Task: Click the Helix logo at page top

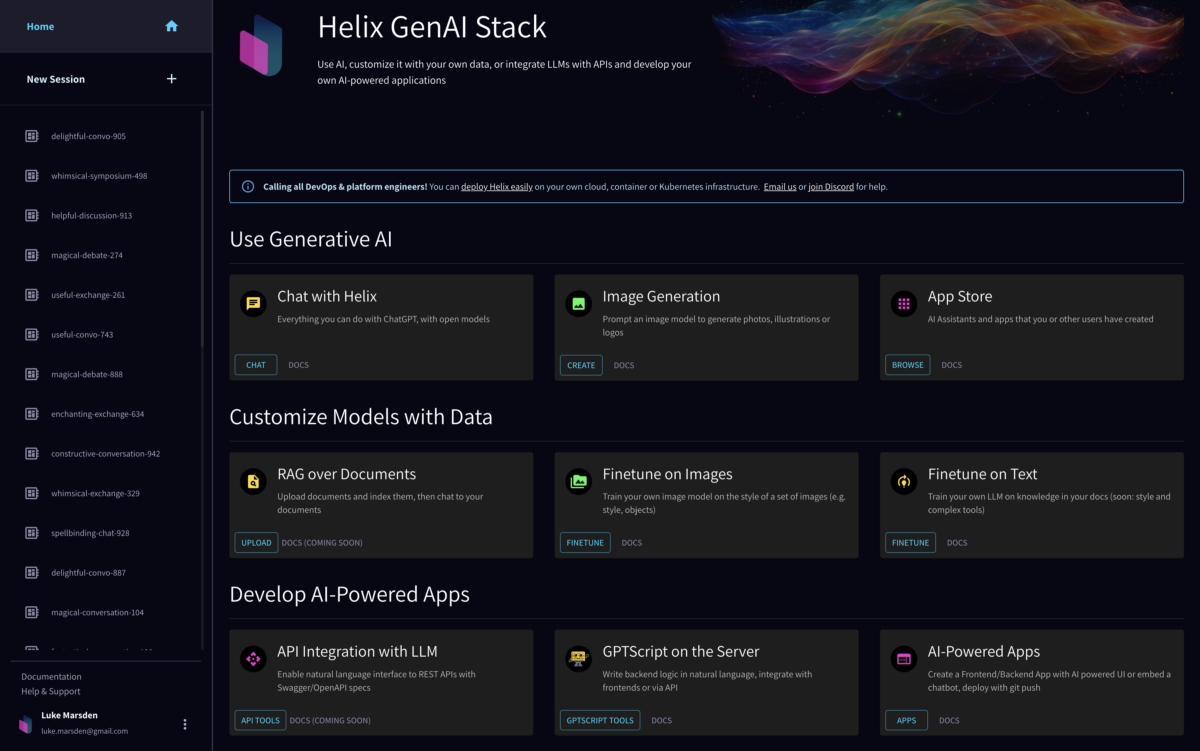Action: [x=262, y=45]
